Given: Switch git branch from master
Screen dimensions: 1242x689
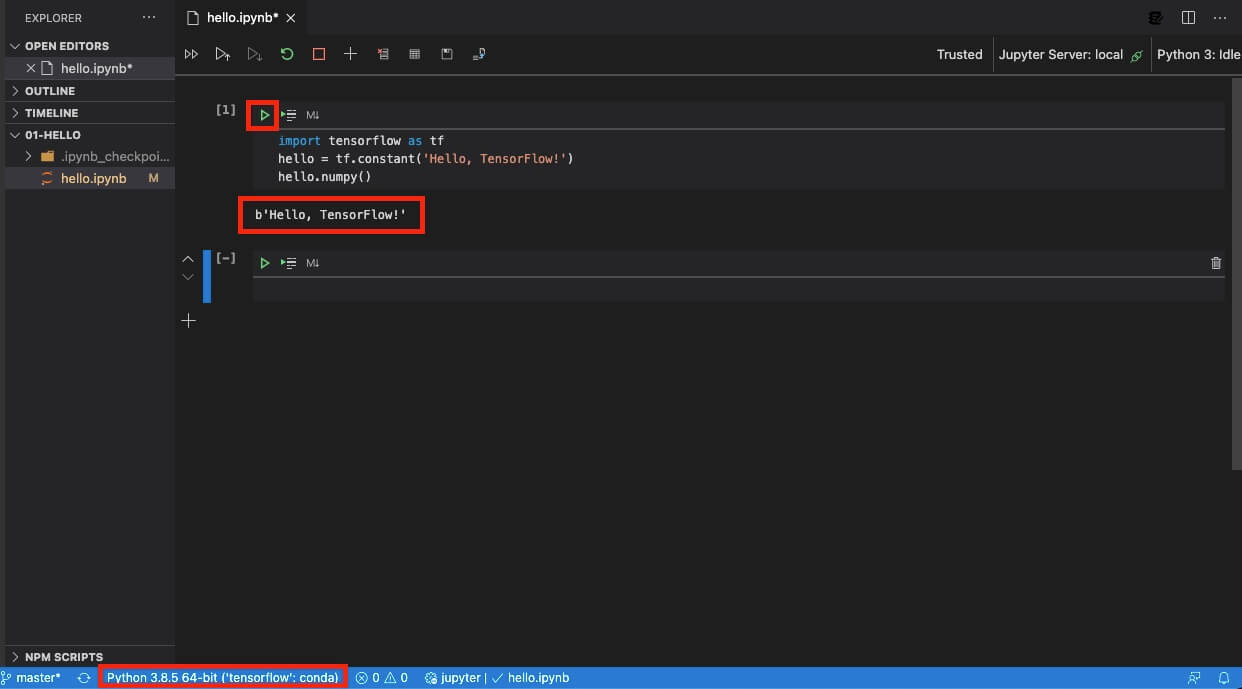Looking at the screenshot, I should [32, 678].
